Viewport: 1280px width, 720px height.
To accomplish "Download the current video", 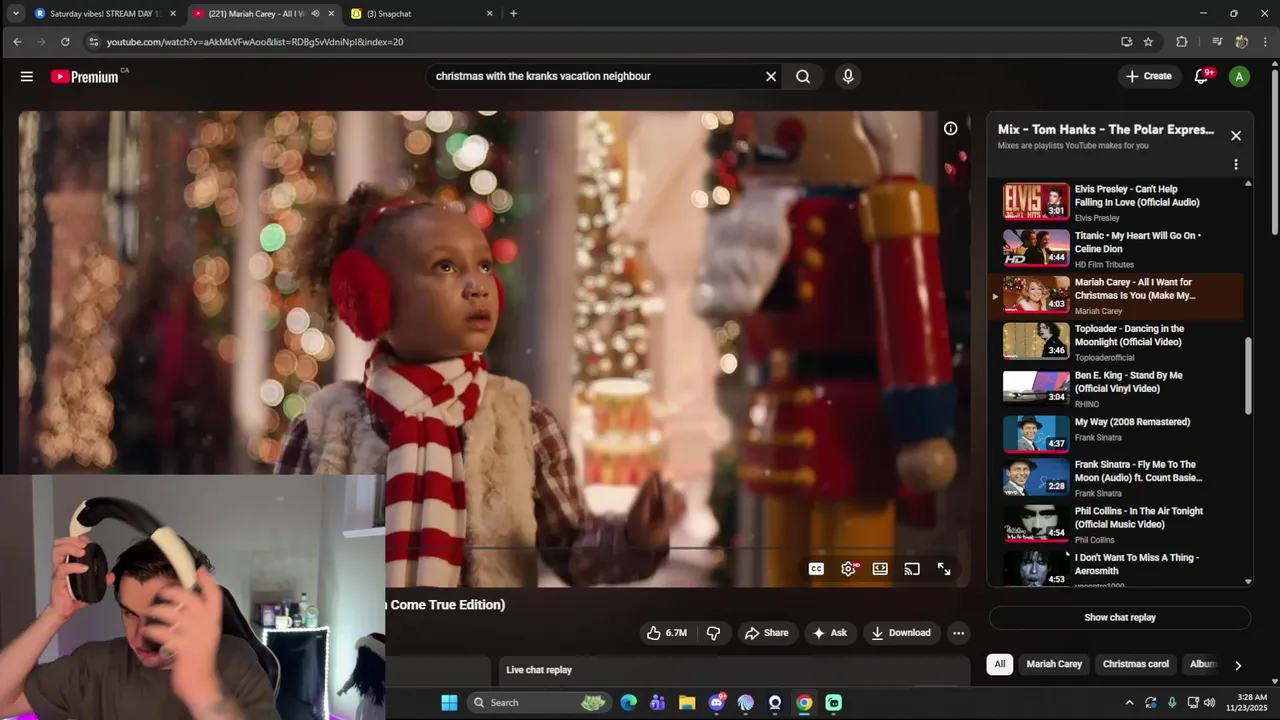I will 901,633.
